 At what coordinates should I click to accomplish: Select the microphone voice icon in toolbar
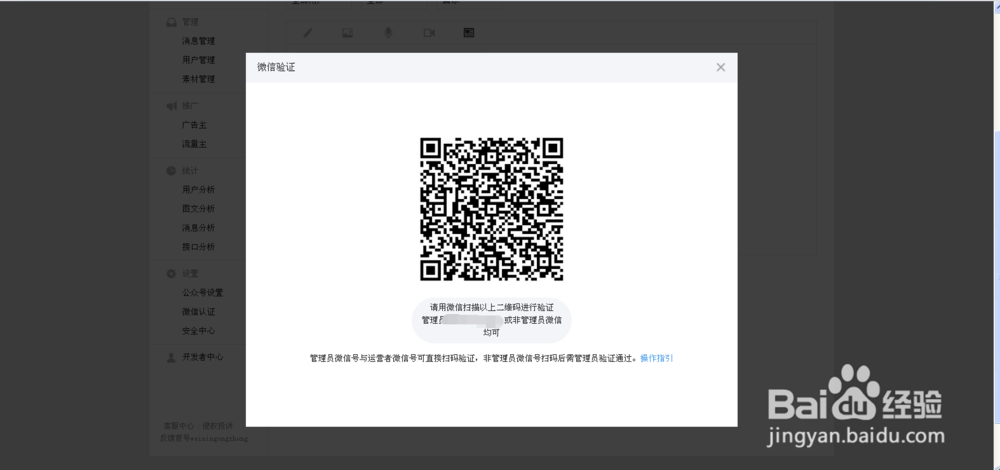(x=388, y=33)
